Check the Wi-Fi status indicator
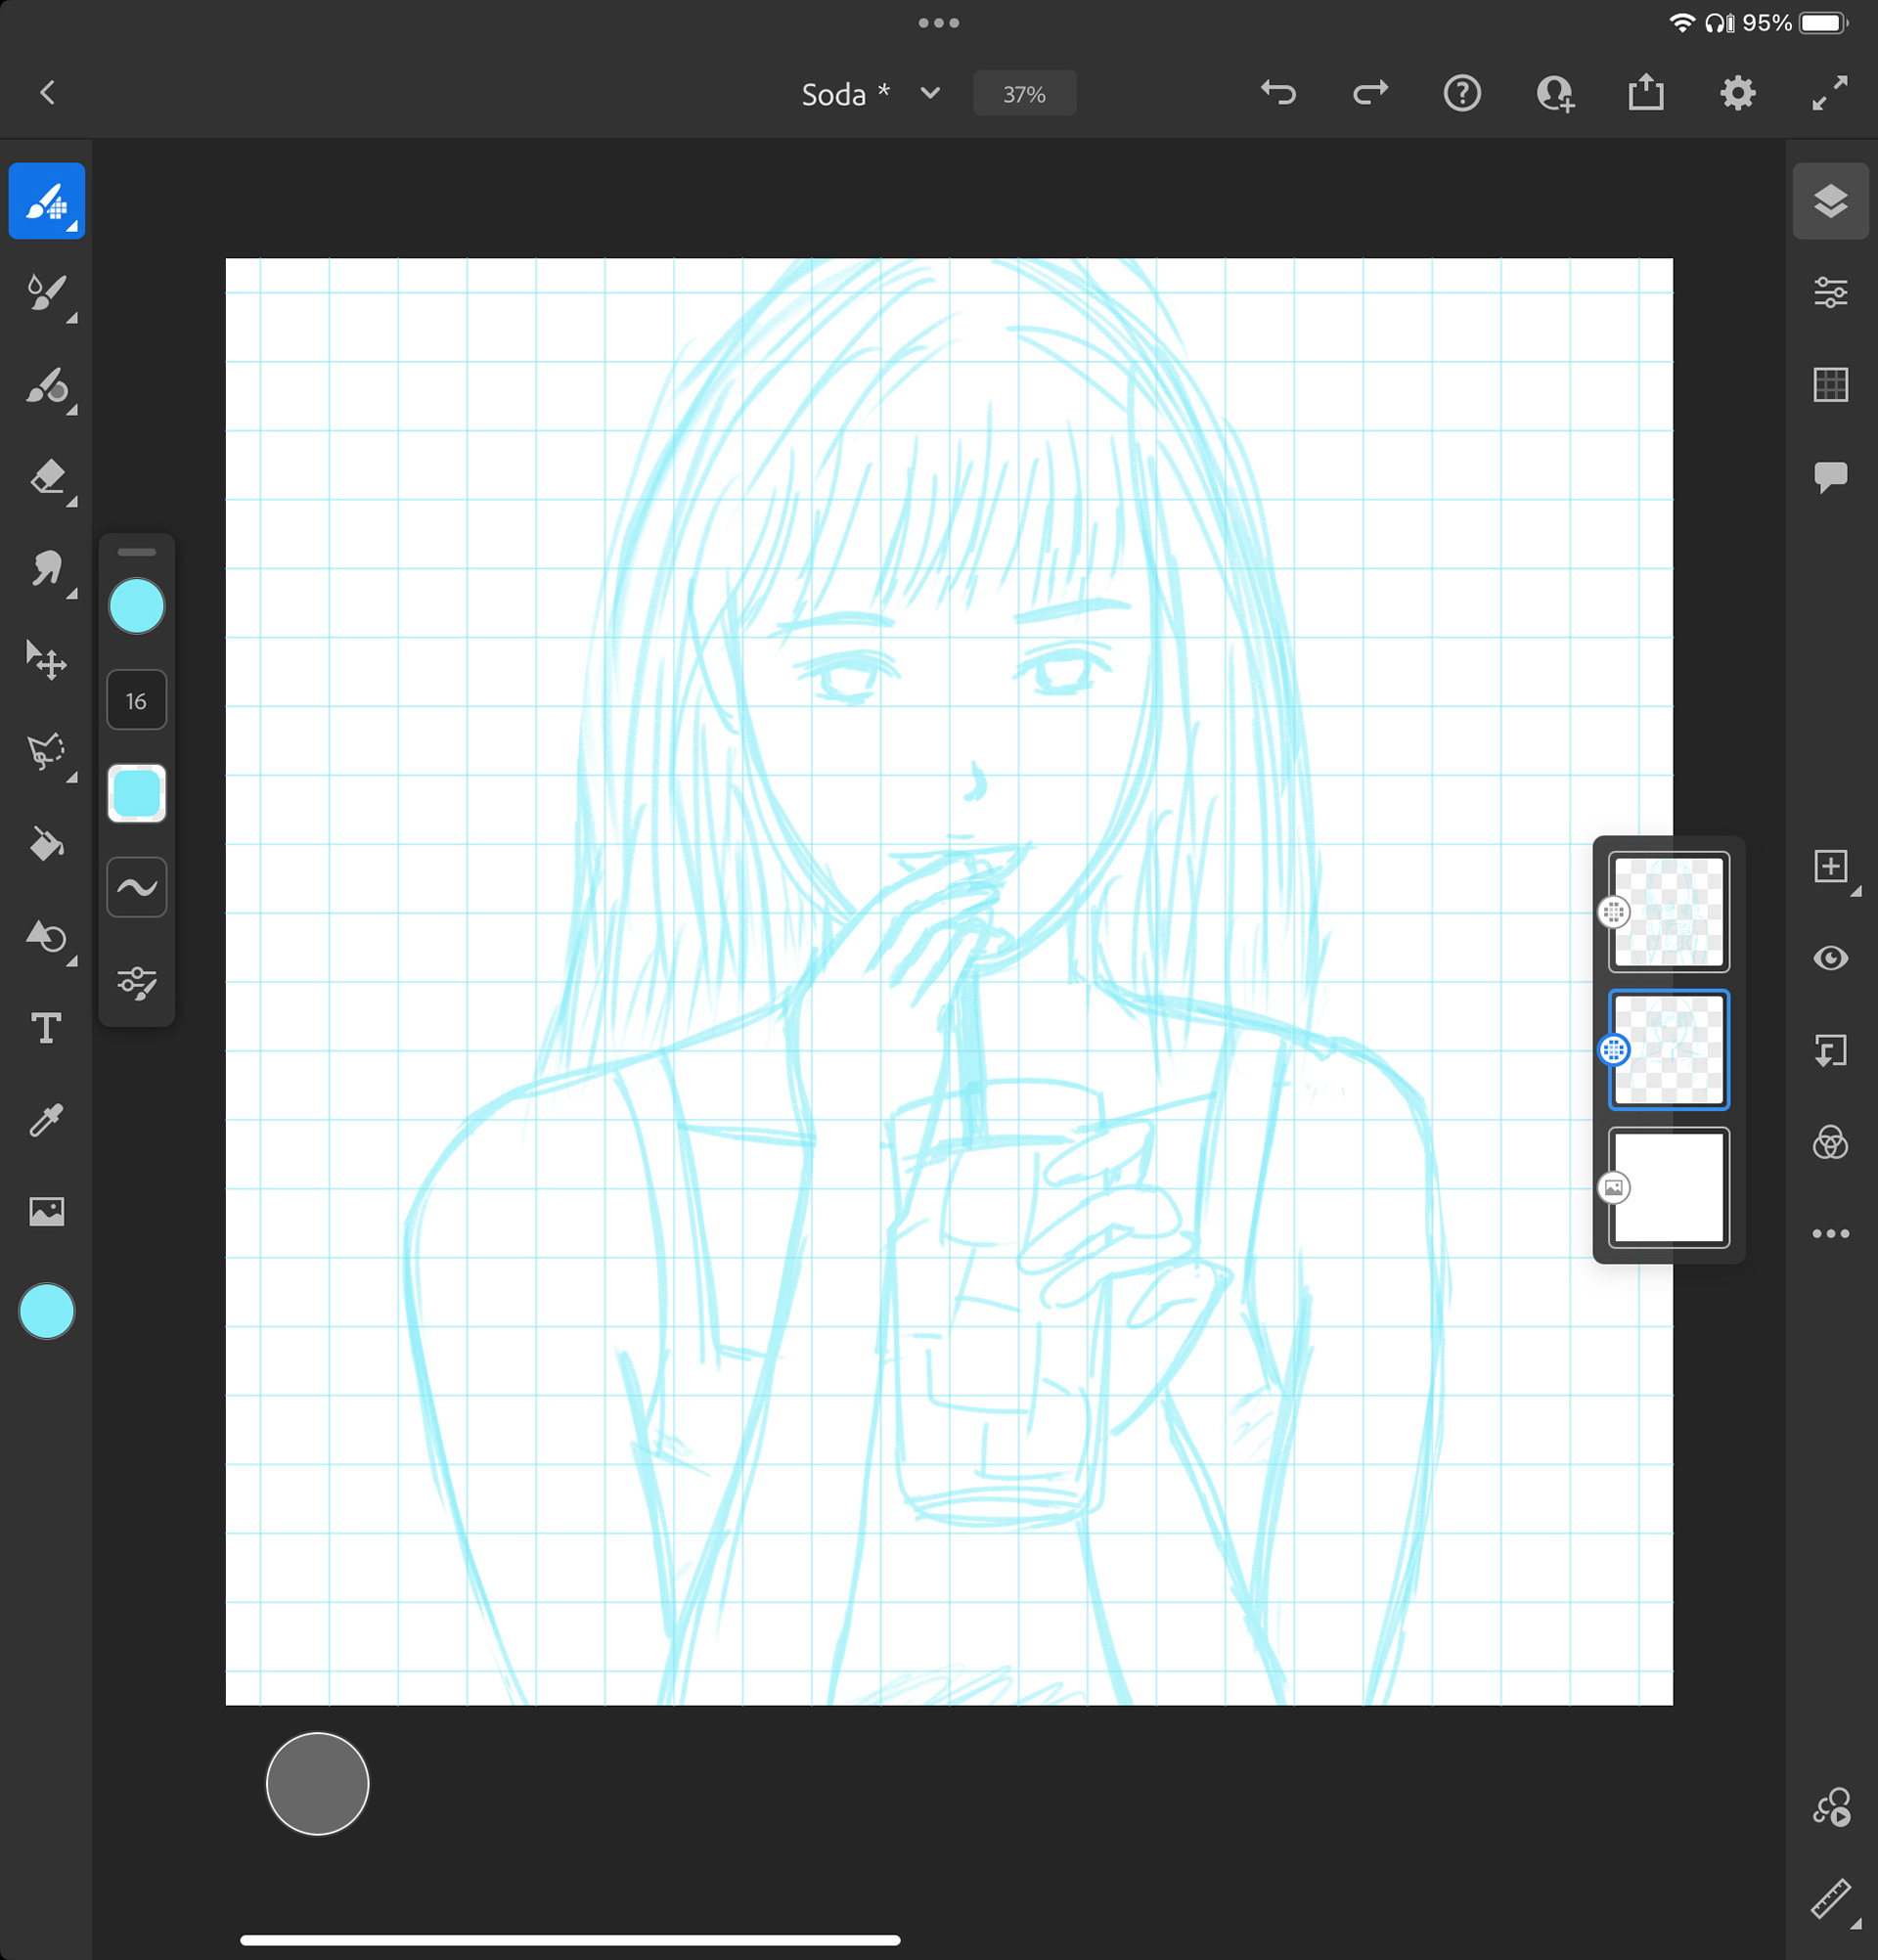1878x1960 pixels. 1682,23
